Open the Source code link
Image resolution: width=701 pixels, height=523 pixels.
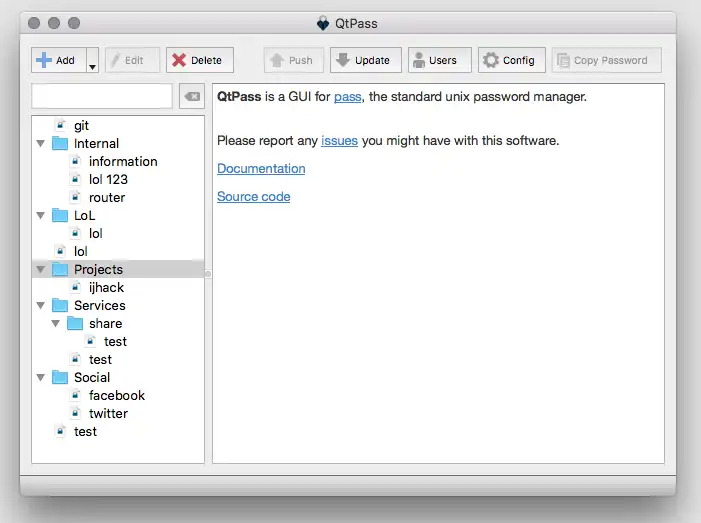(x=253, y=197)
